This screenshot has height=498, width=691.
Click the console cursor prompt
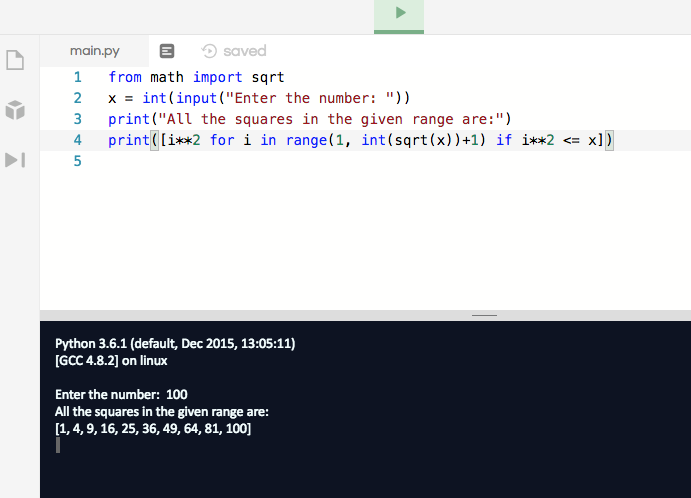[x=58, y=445]
